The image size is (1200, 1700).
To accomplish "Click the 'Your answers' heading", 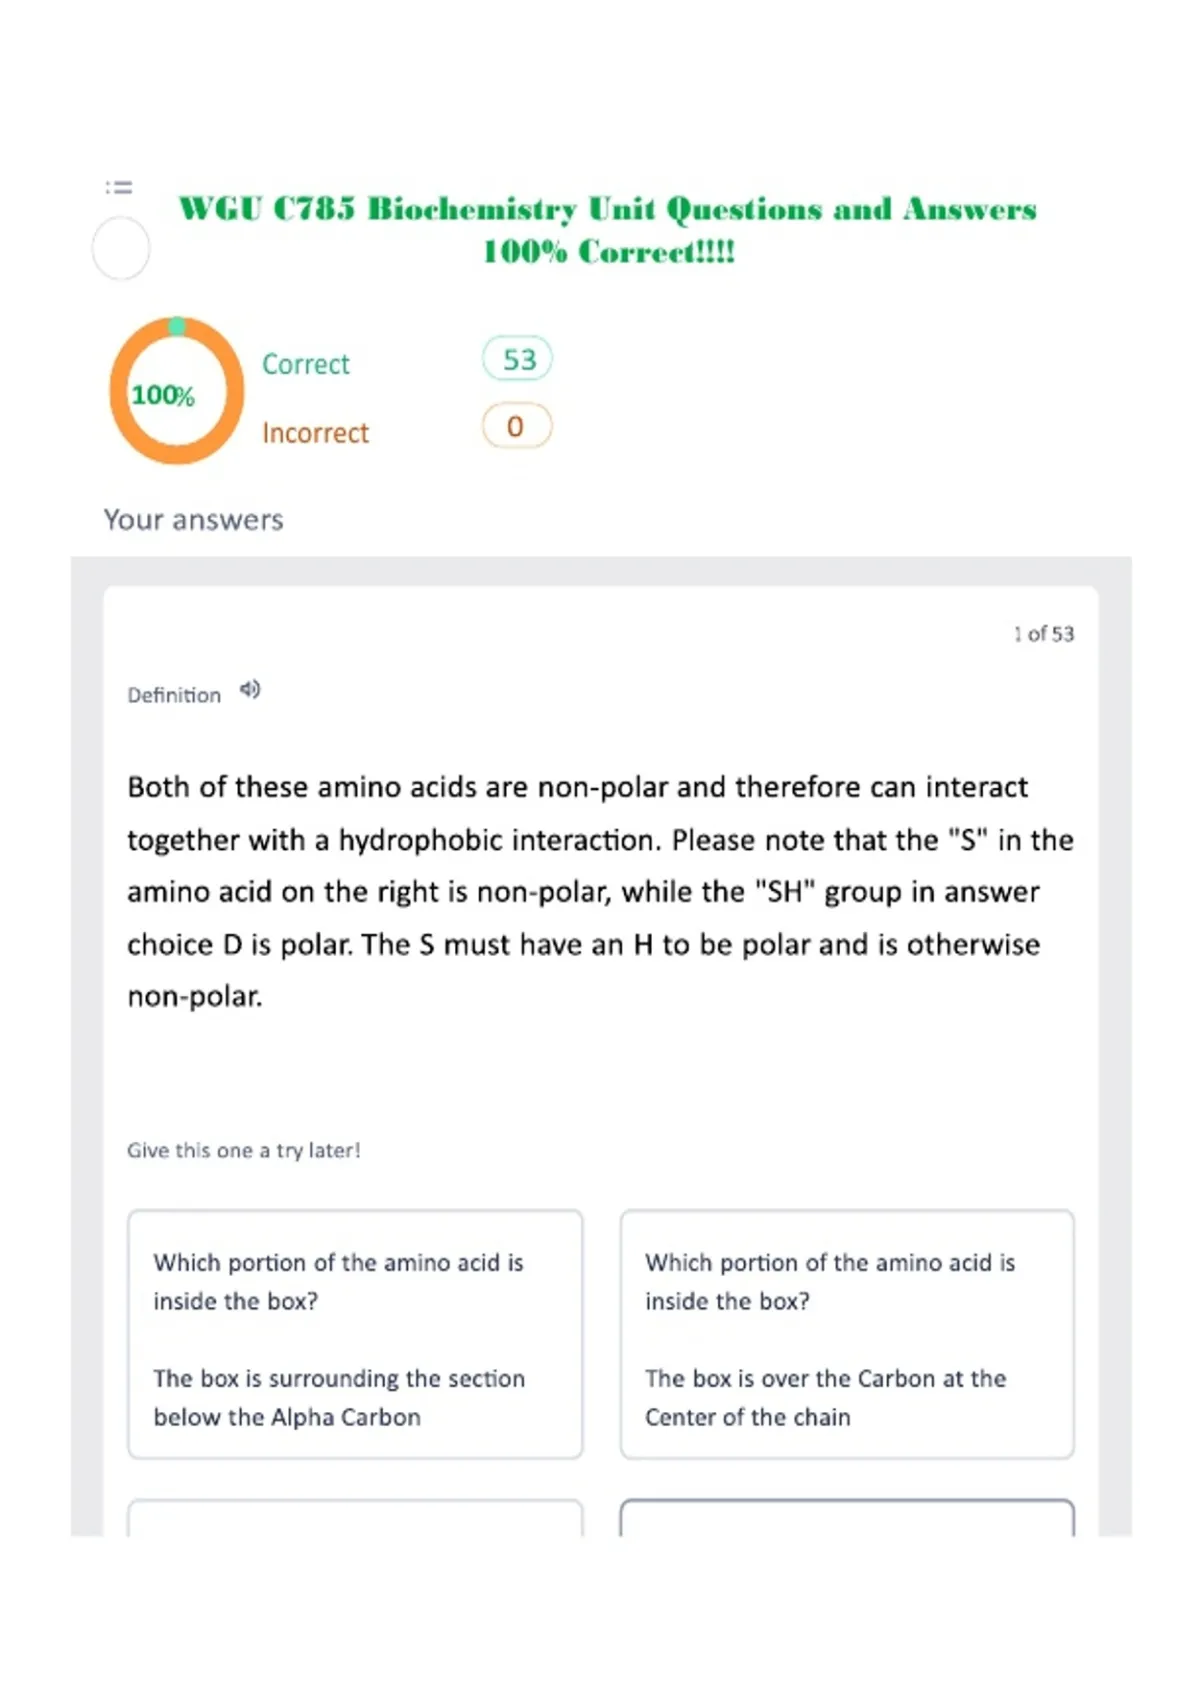I will 194,520.
